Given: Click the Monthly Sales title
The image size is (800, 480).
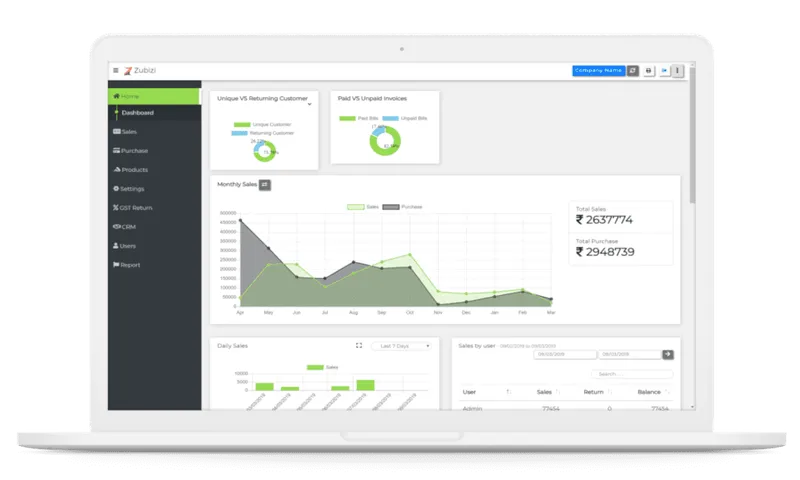Looking at the screenshot, I should [x=237, y=184].
